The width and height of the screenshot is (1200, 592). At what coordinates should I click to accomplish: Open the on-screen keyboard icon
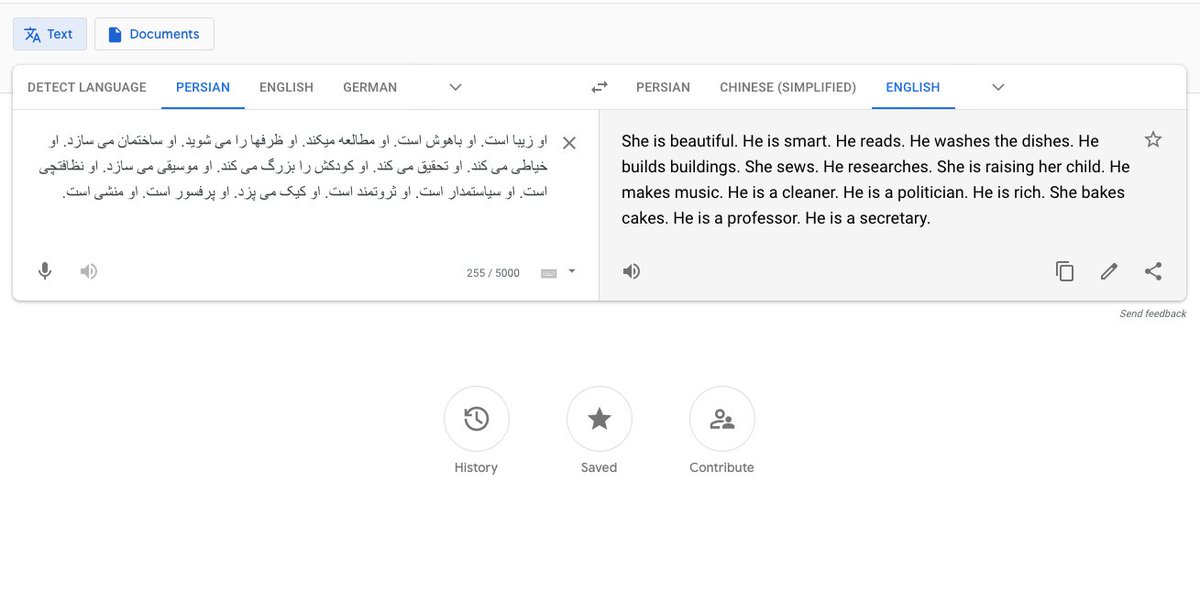click(x=548, y=273)
